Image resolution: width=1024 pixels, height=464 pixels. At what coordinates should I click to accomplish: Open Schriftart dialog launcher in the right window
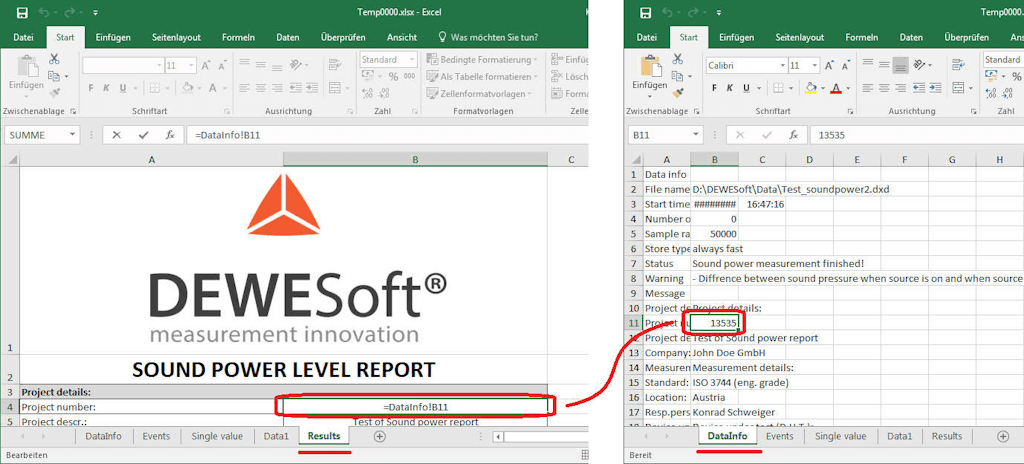click(851, 112)
